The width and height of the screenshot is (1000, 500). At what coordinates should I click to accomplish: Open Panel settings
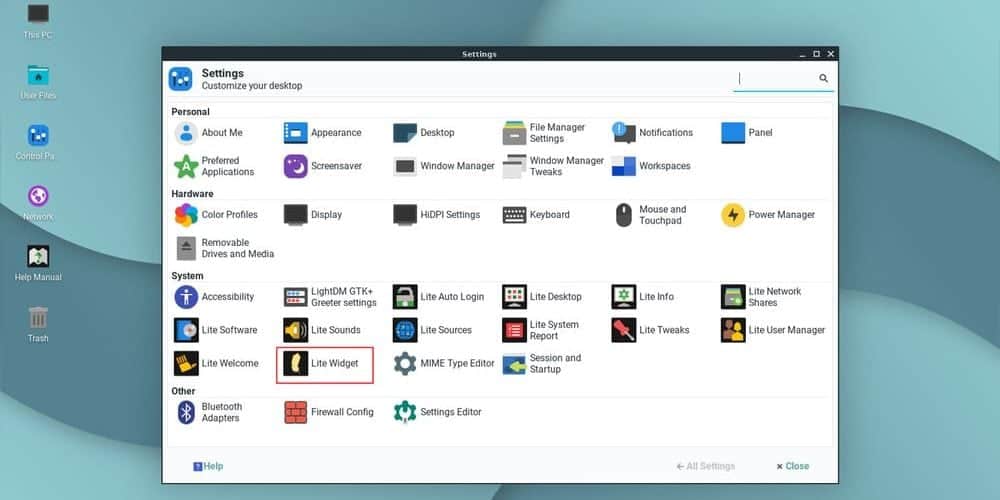[747, 133]
